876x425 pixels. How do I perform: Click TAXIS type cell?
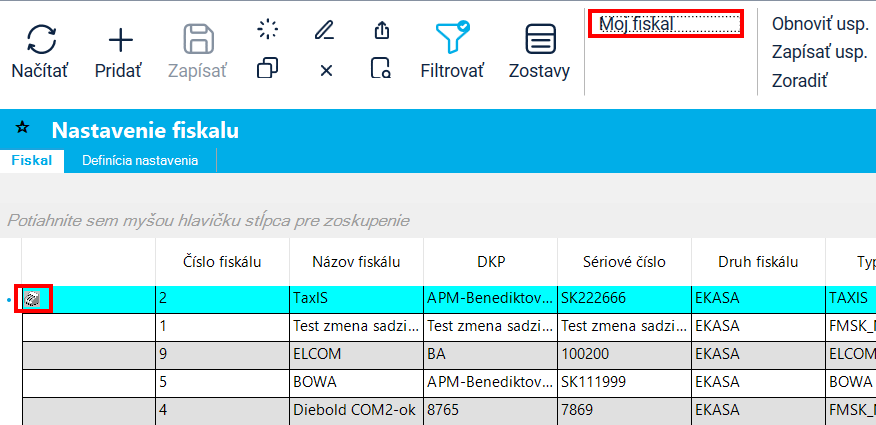click(851, 299)
